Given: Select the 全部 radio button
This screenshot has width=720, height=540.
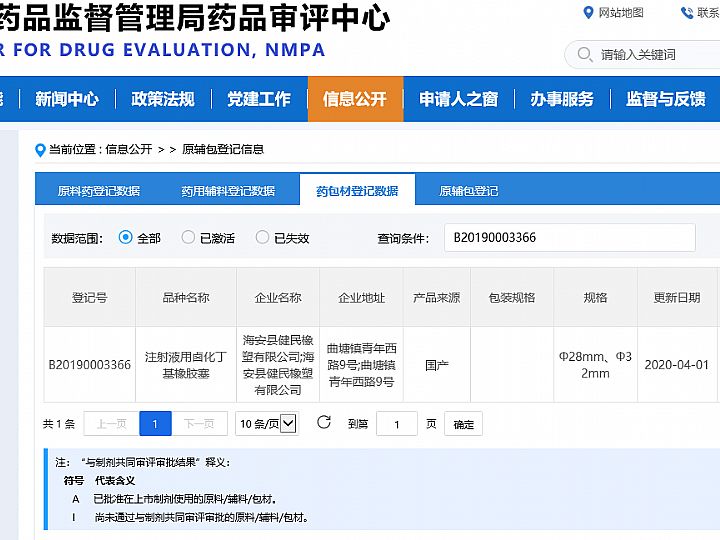Looking at the screenshot, I should tap(126, 238).
